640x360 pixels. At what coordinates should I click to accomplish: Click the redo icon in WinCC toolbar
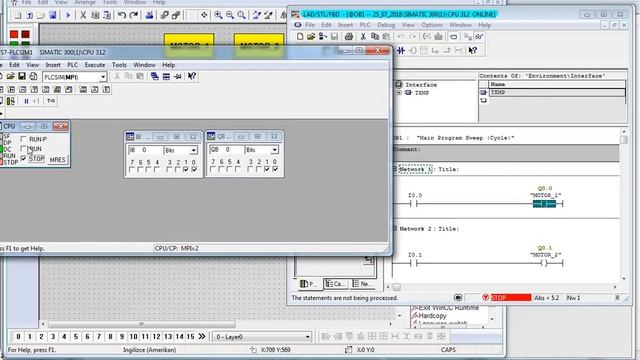coord(133,15)
